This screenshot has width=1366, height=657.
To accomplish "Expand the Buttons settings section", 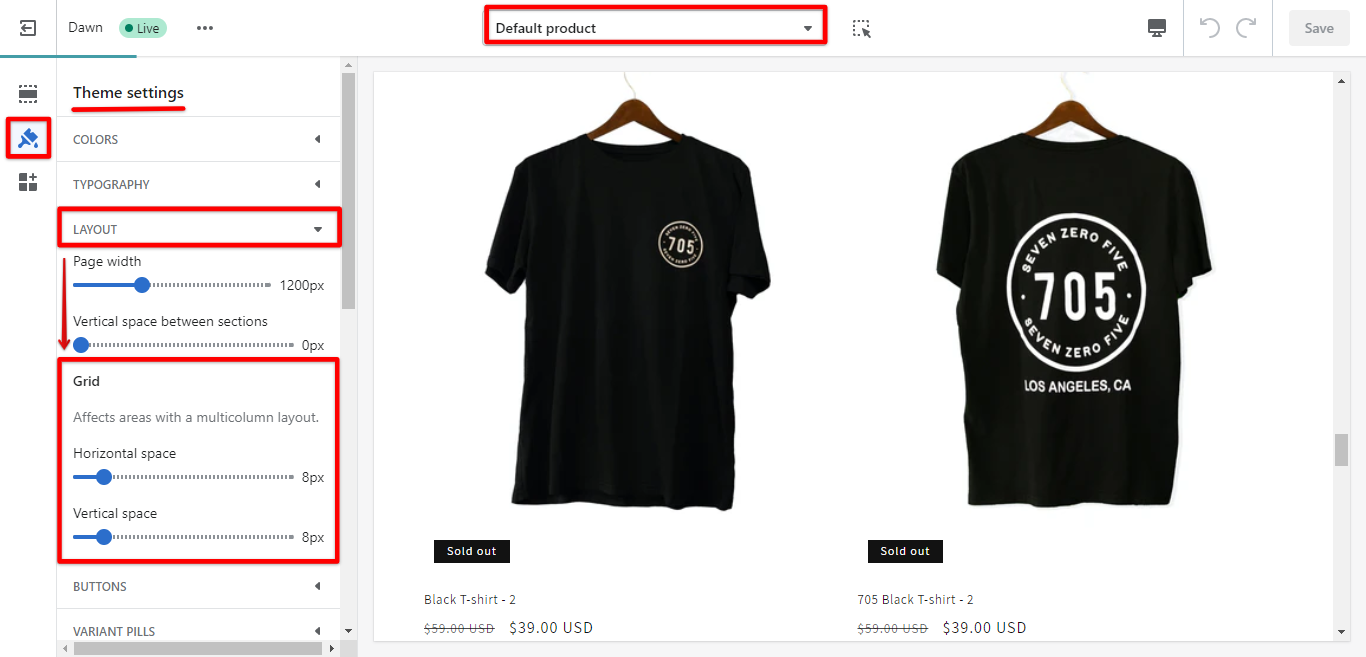I will pos(198,586).
